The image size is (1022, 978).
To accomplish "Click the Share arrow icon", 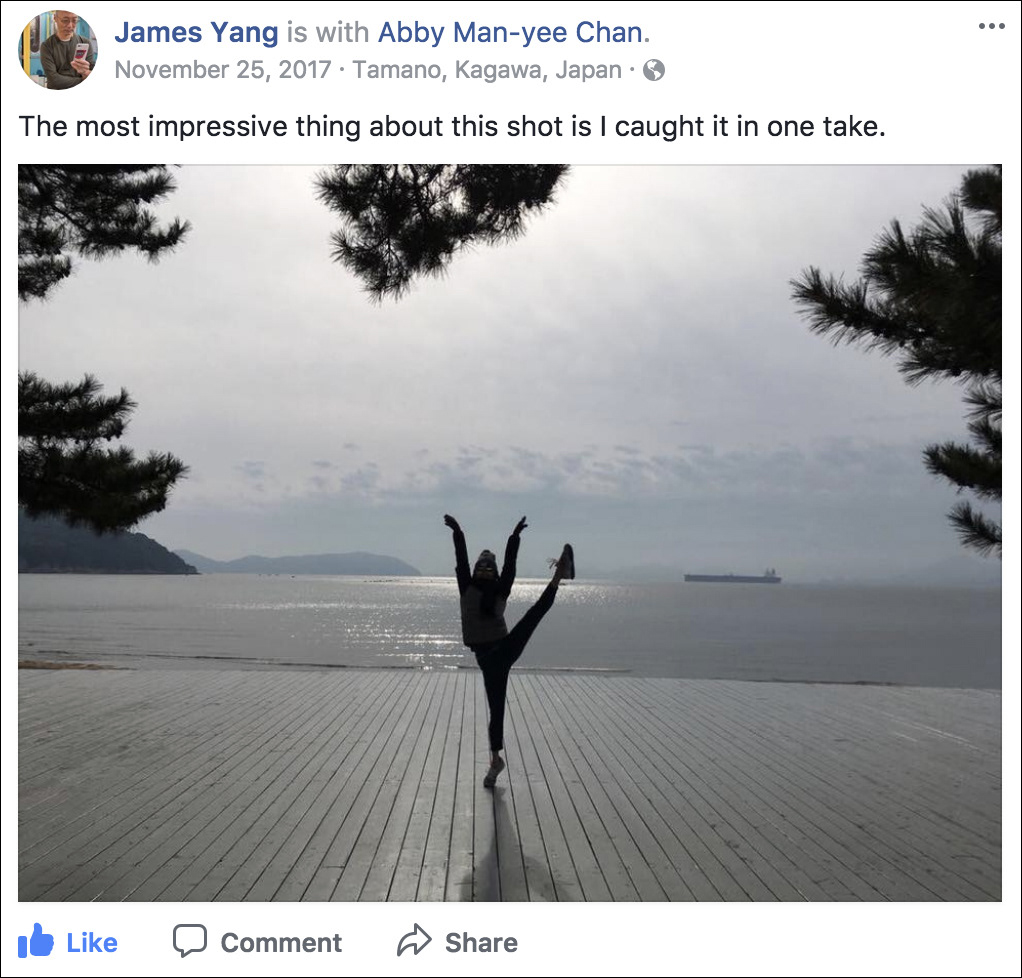I will pyautogui.click(x=414, y=940).
